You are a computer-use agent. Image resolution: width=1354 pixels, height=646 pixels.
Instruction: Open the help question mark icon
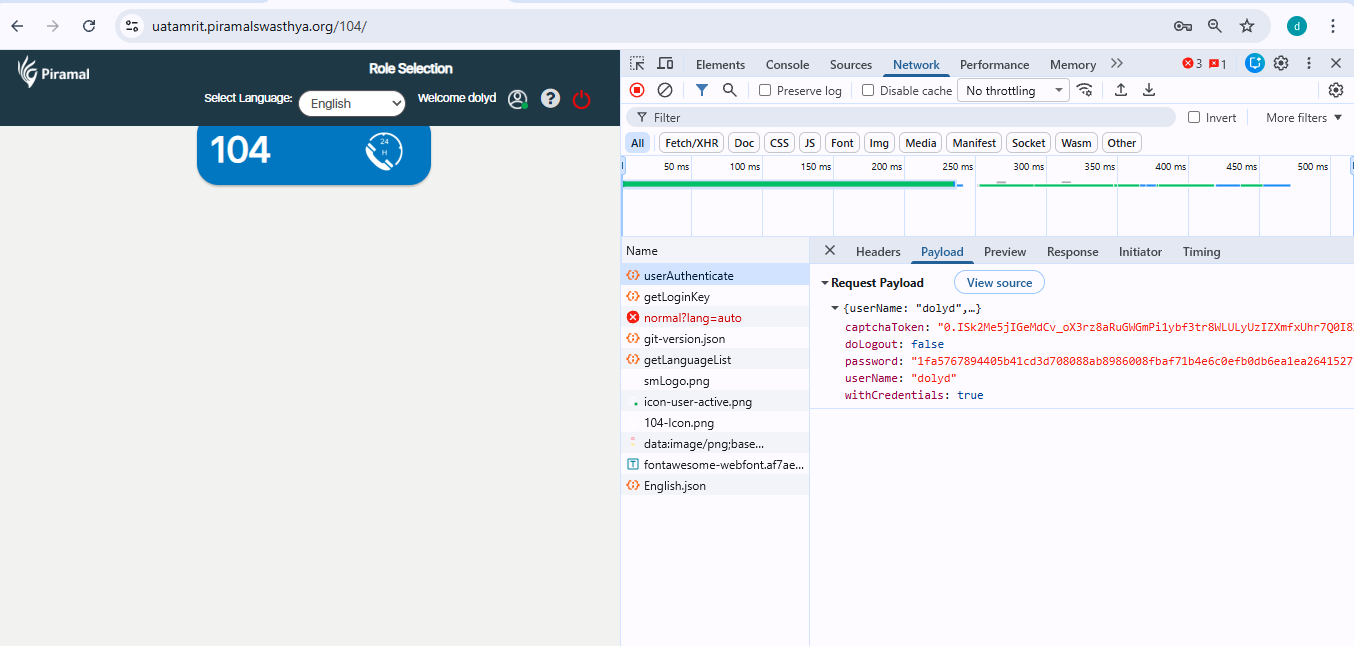point(550,99)
